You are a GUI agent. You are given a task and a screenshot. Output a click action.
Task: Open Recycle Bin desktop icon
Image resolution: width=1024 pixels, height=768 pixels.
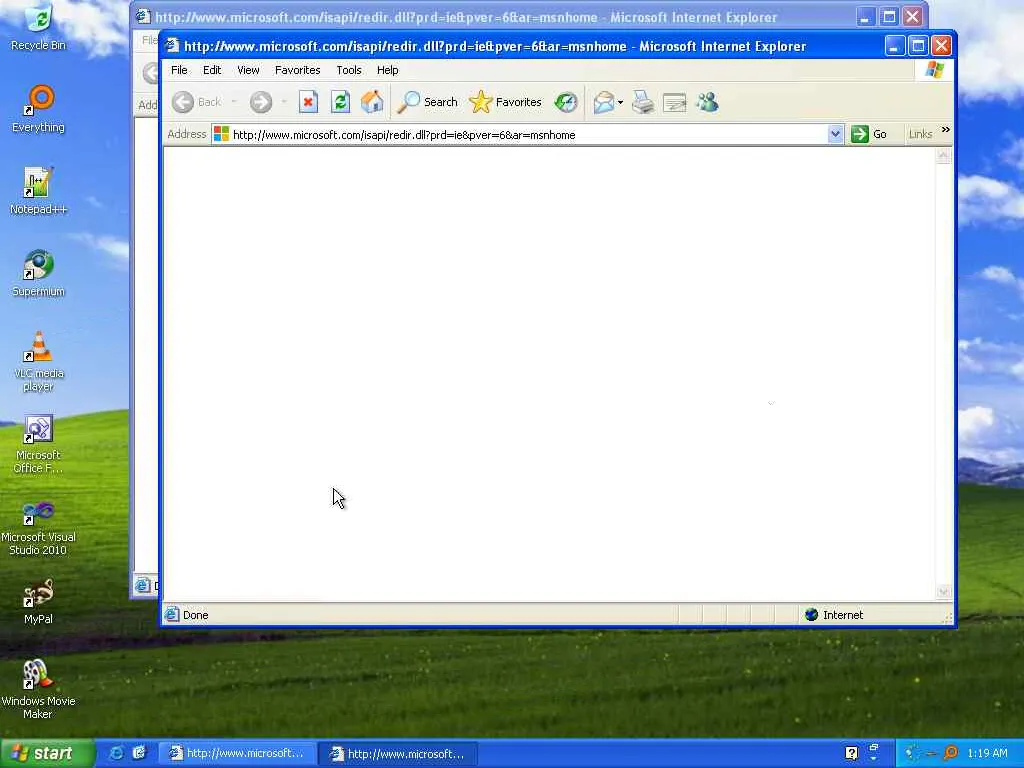coord(39,27)
